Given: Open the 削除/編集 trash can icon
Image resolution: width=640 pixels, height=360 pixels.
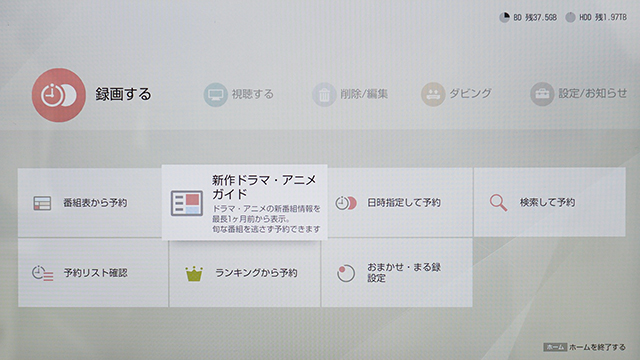Looking at the screenshot, I should tap(324, 95).
